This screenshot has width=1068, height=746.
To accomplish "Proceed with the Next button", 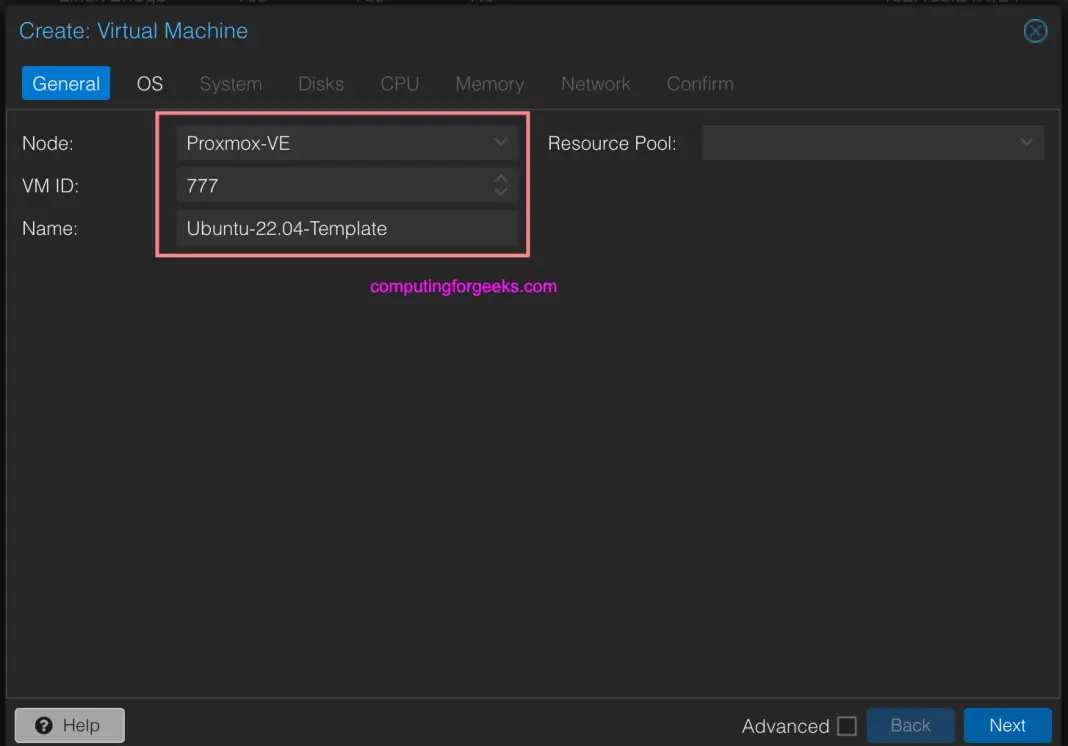I will pos(1007,726).
